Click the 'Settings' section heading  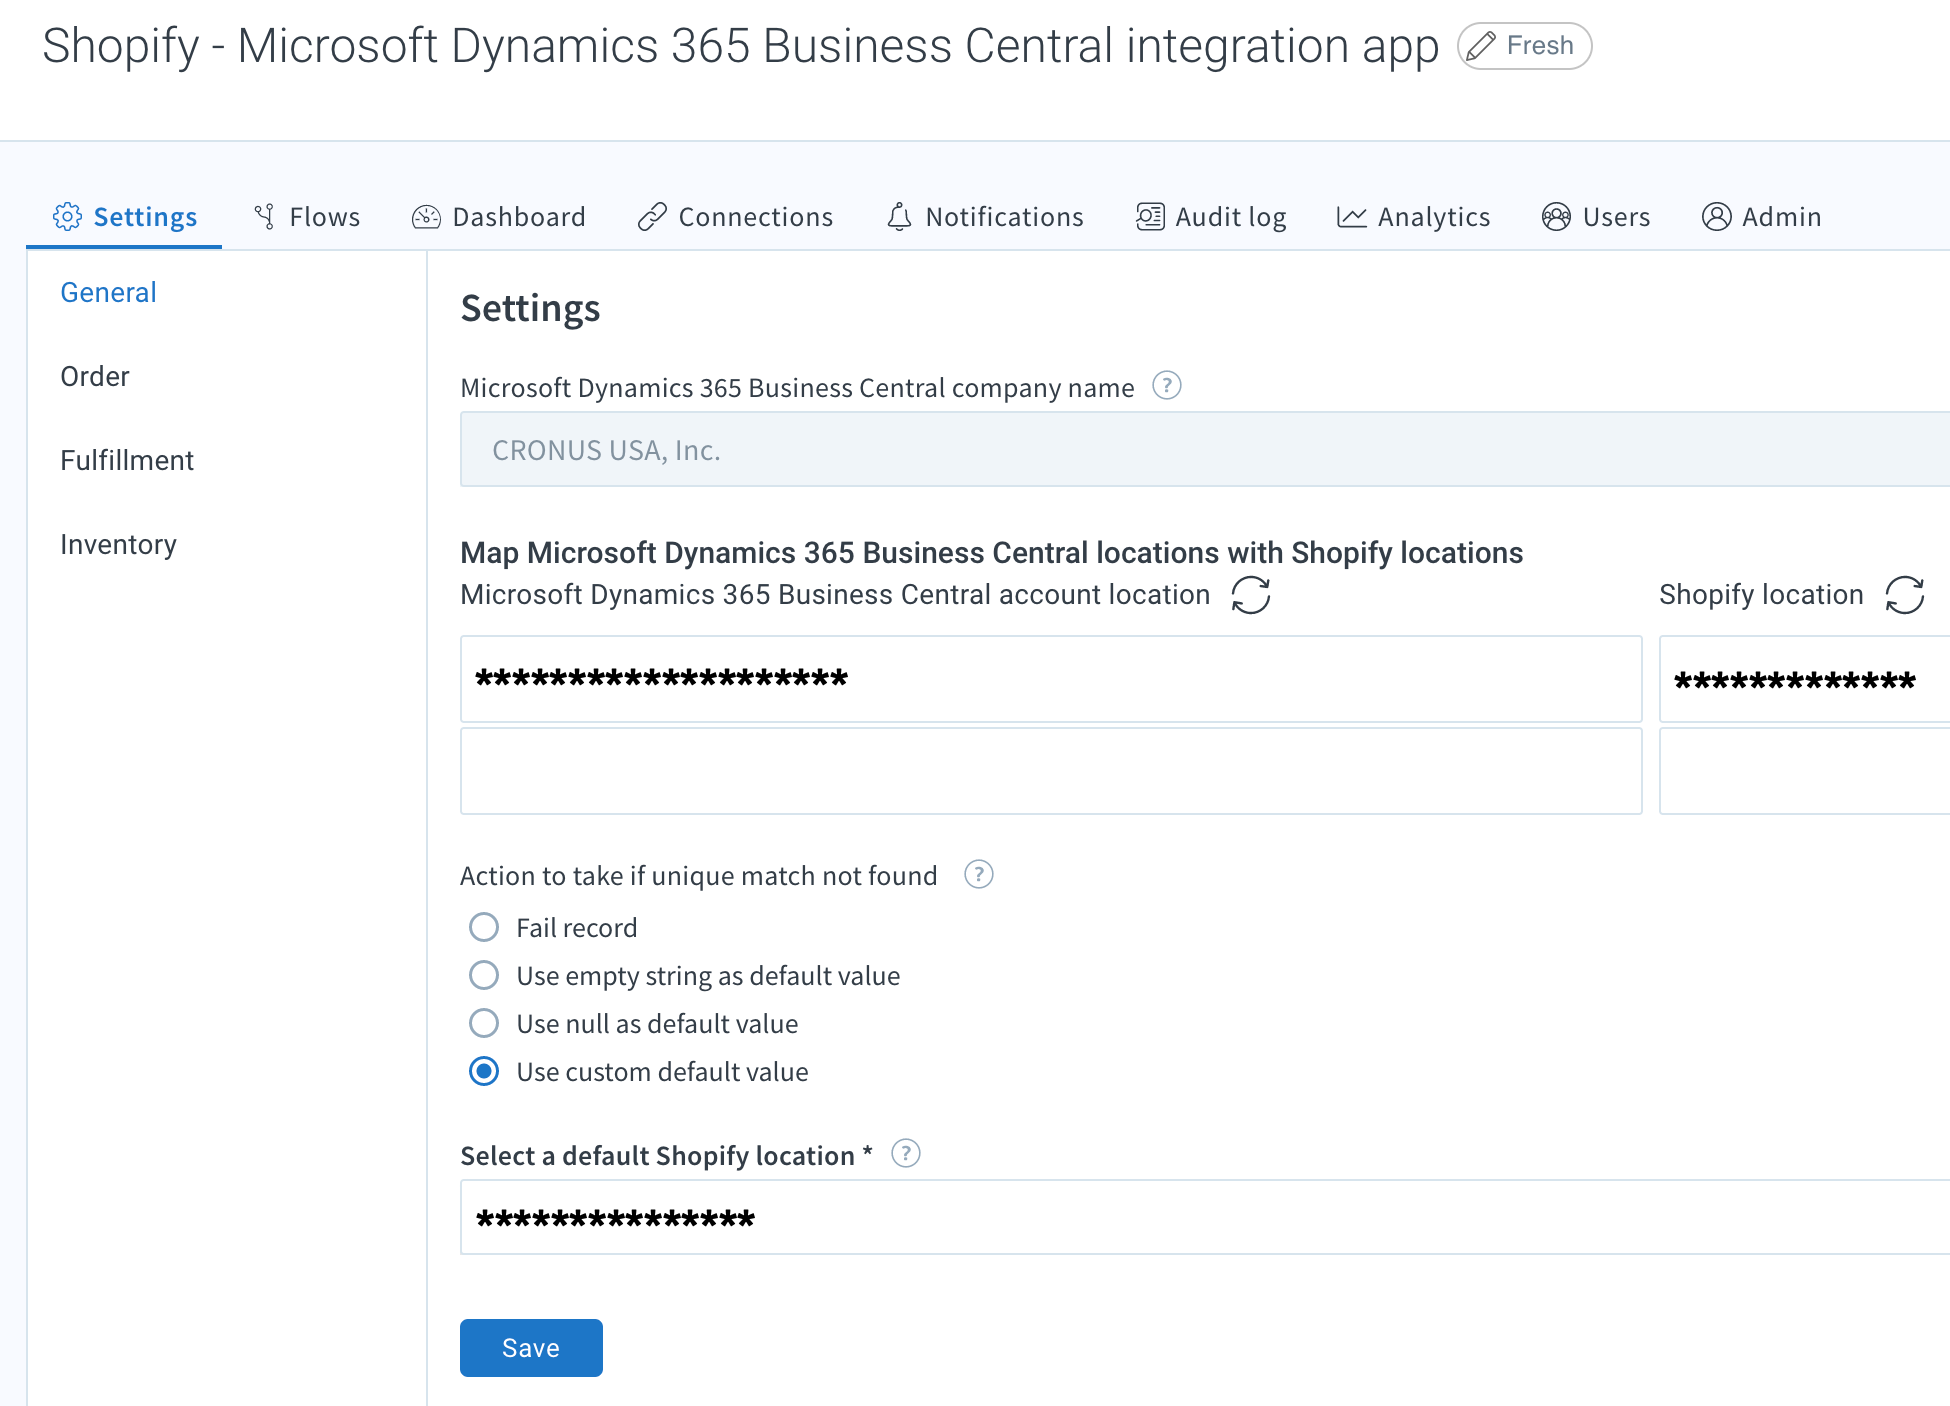coord(530,308)
